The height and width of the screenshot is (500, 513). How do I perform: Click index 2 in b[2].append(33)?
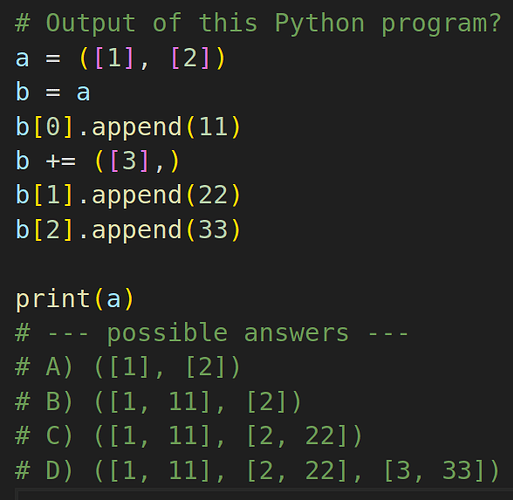pyautogui.click(x=54, y=230)
